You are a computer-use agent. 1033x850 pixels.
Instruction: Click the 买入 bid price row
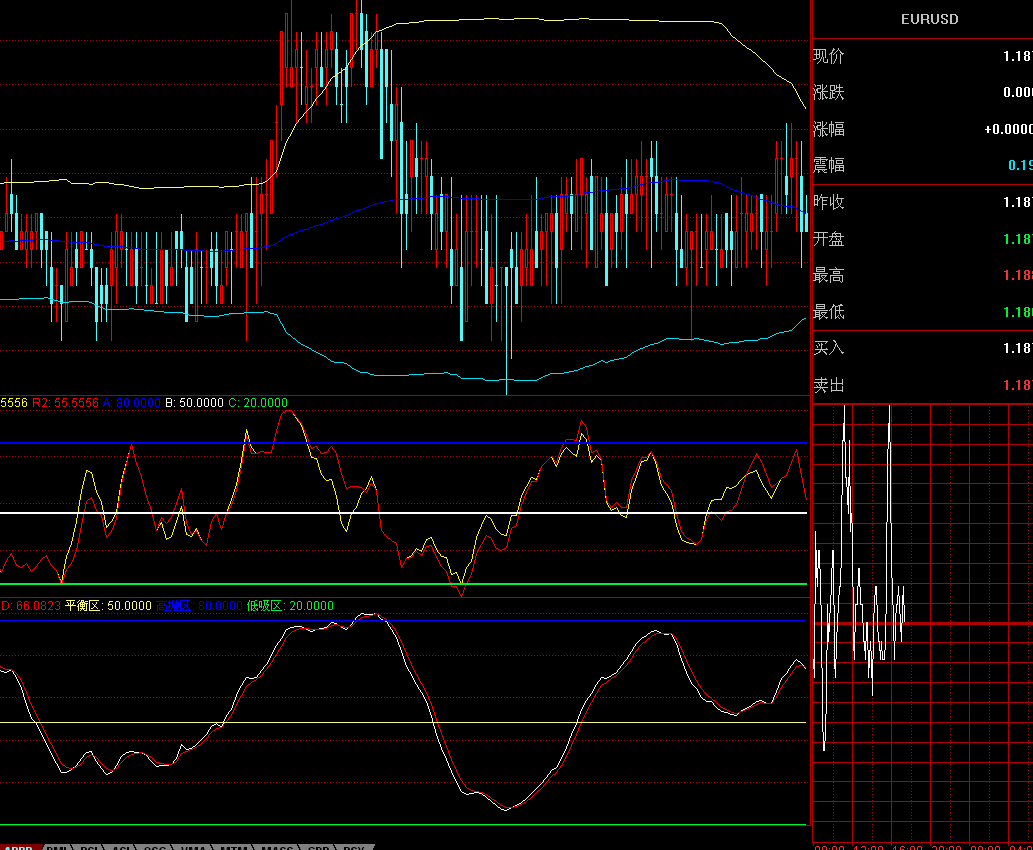(x=920, y=349)
